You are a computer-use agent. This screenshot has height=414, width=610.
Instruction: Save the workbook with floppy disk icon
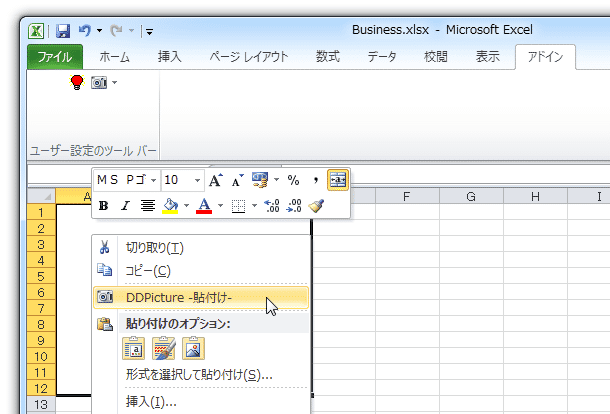[63, 31]
